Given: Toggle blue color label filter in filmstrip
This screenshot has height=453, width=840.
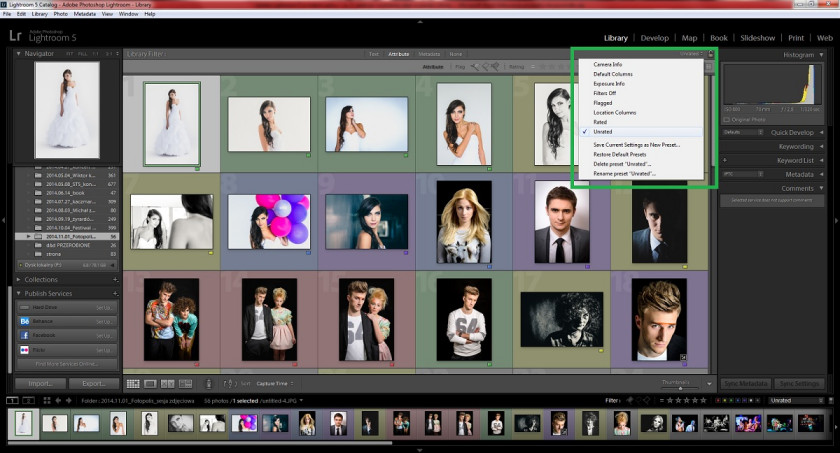Looking at the screenshot, I should pos(738,400).
